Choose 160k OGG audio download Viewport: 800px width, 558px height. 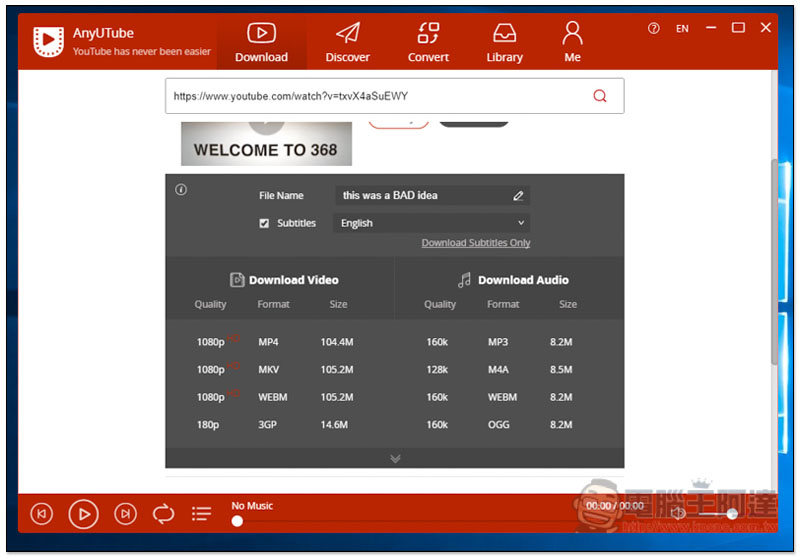click(x=509, y=424)
